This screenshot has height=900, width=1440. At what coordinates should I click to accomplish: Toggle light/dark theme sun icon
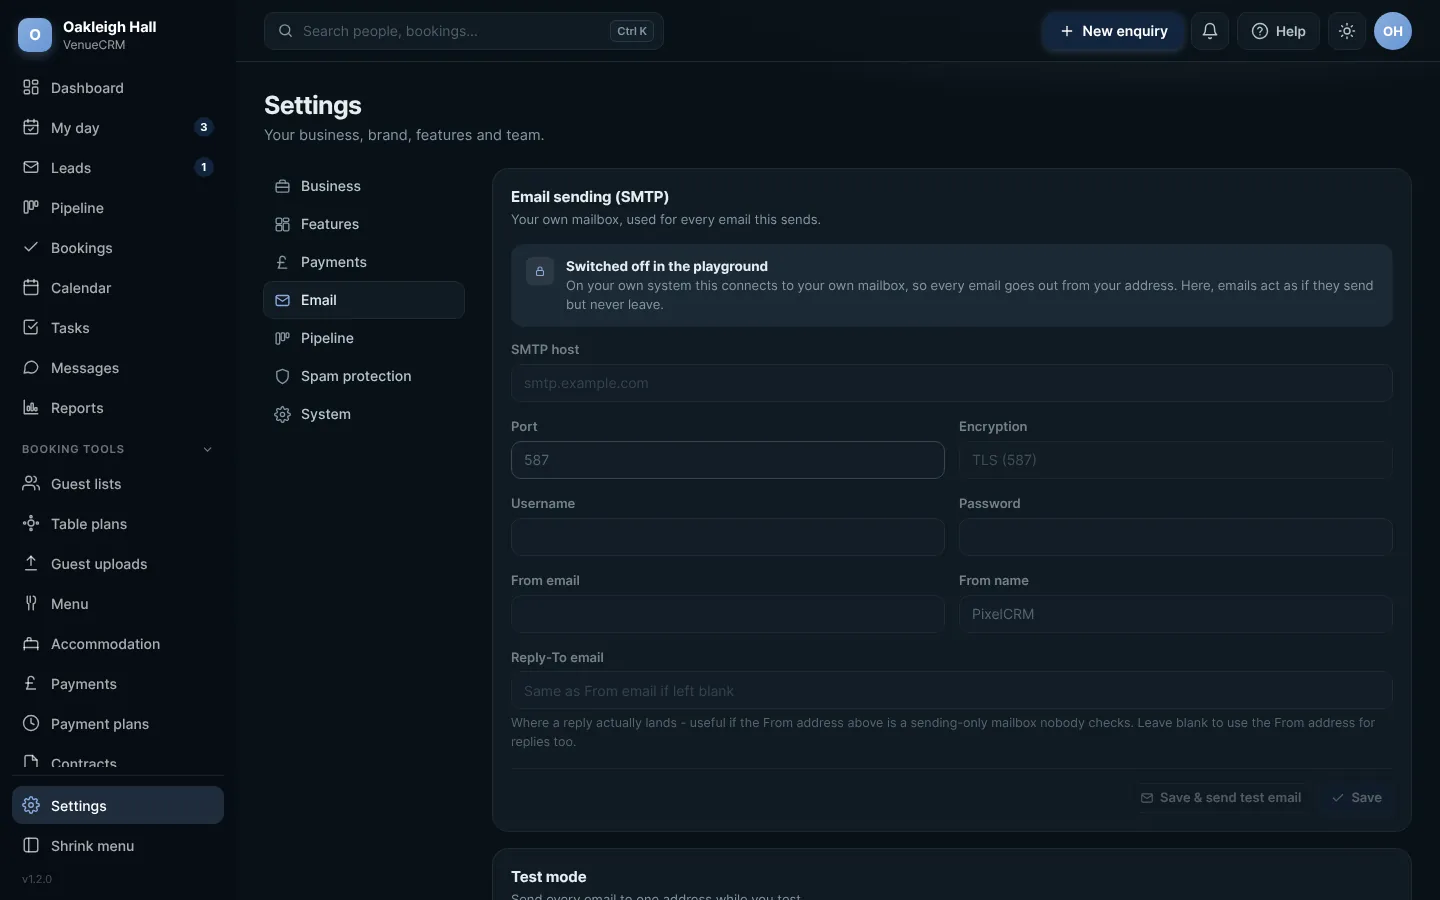coord(1347,31)
